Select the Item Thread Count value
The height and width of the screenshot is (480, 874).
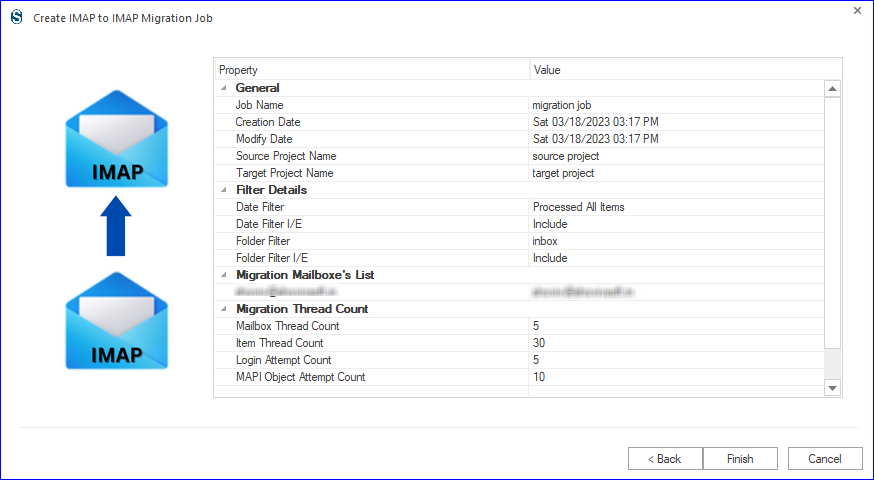[539, 343]
